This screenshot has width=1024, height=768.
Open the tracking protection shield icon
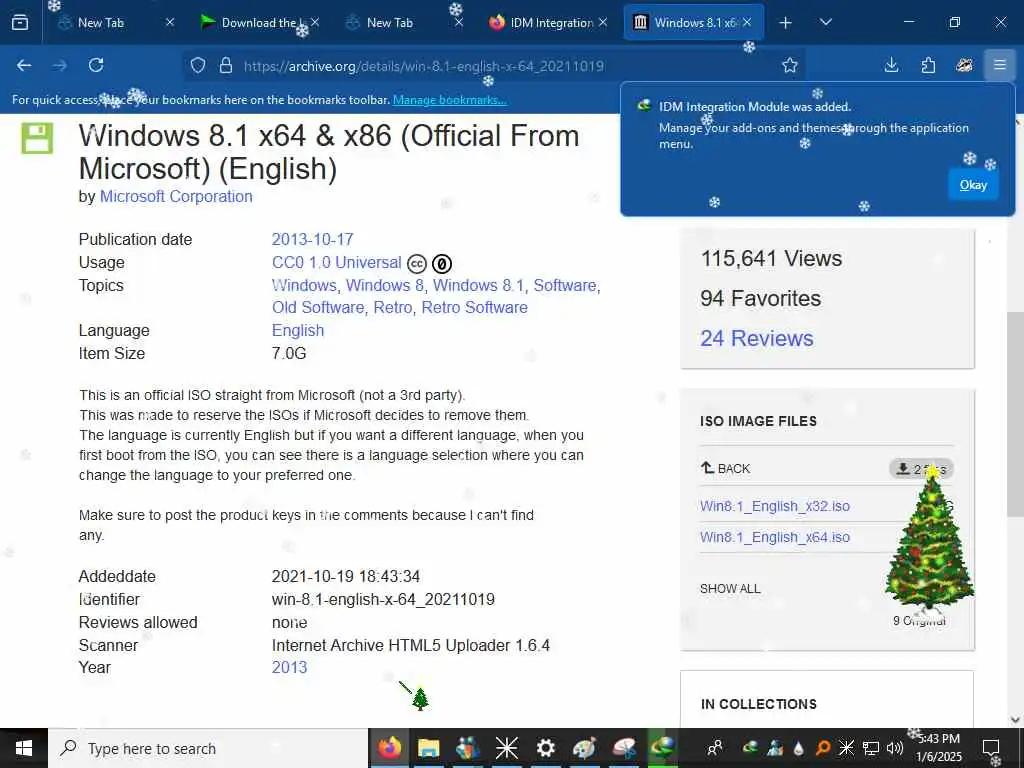198,65
